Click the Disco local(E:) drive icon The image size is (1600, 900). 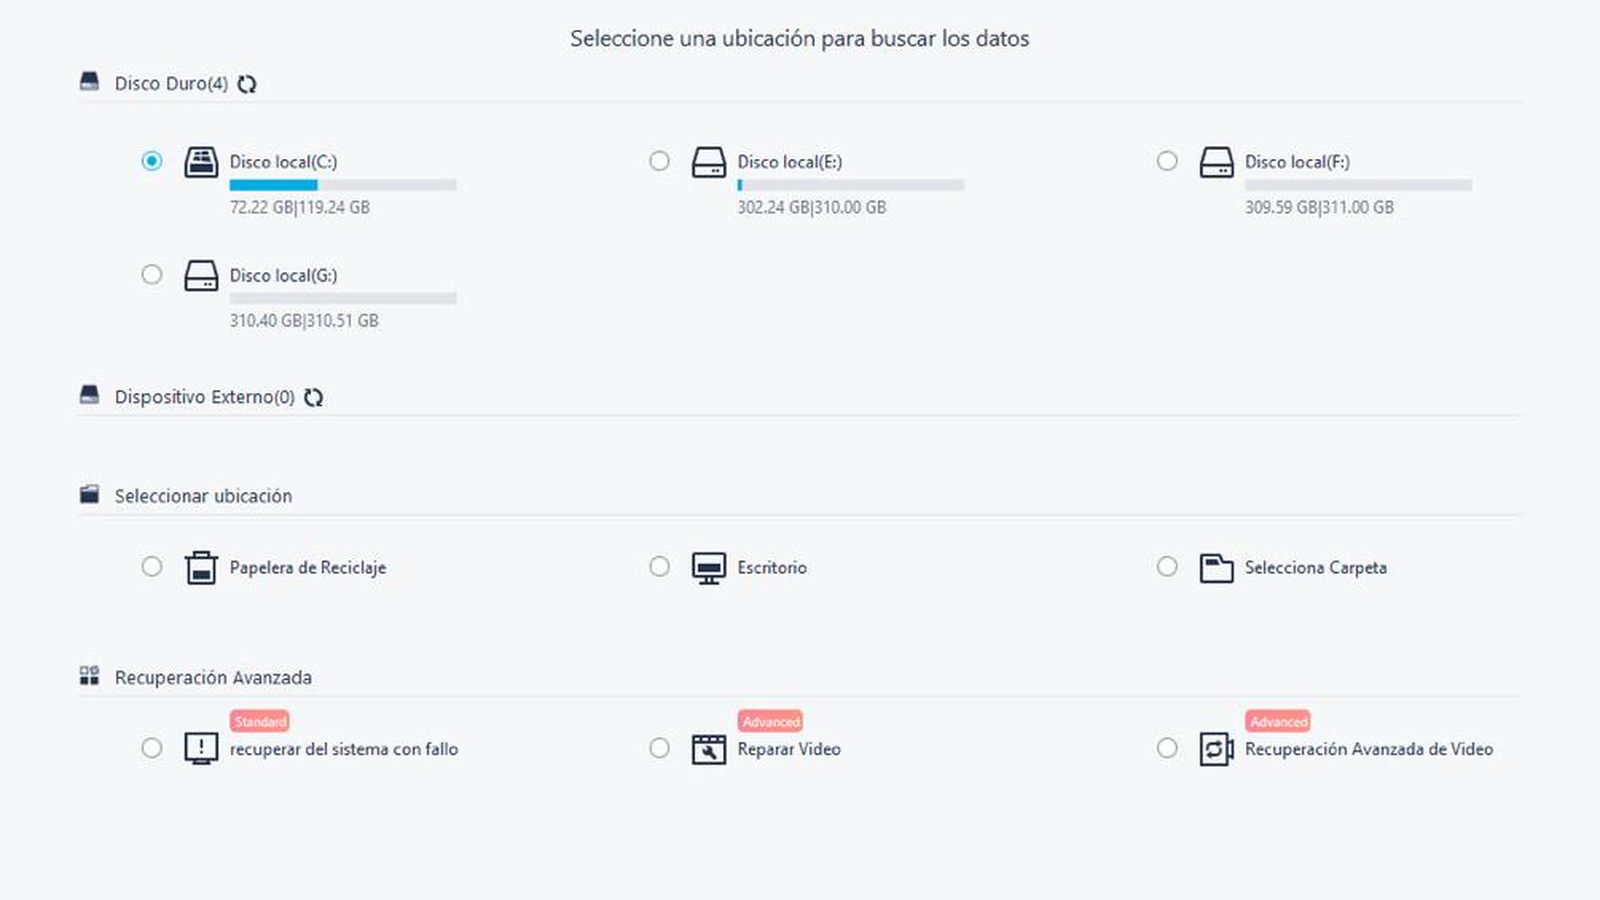tap(709, 162)
